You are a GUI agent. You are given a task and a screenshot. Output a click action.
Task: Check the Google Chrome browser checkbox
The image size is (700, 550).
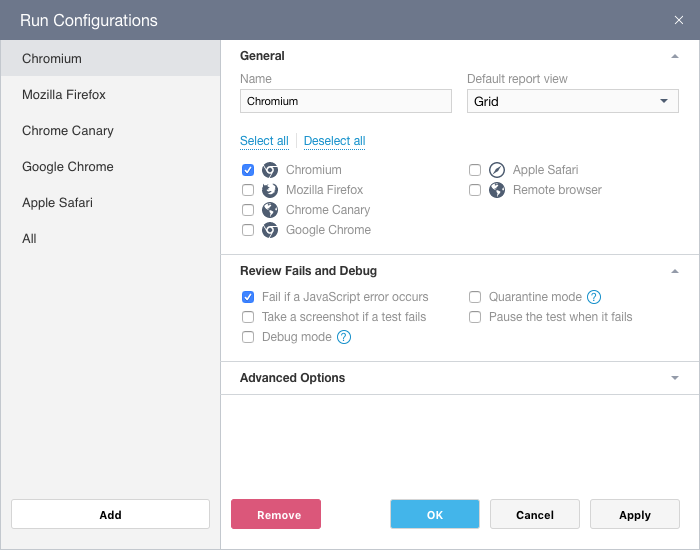tap(248, 230)
